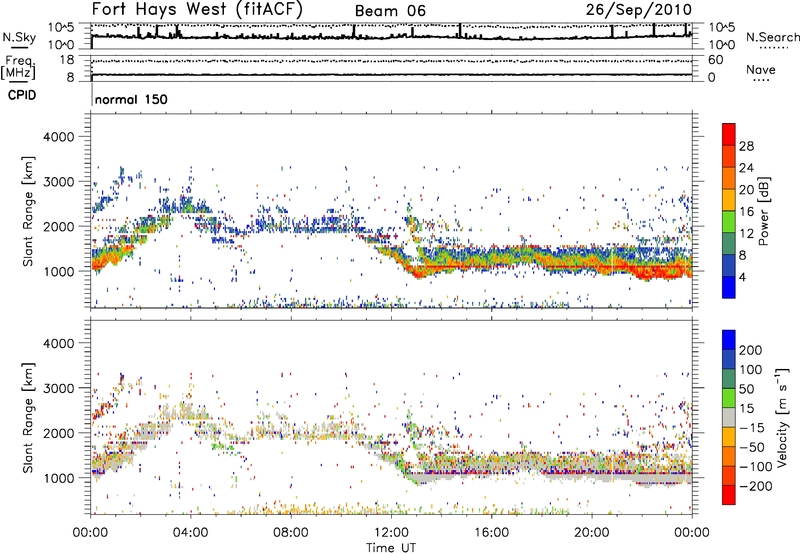Click the '08:00' time tick label
800x554 pixels.
coord(290,533)
